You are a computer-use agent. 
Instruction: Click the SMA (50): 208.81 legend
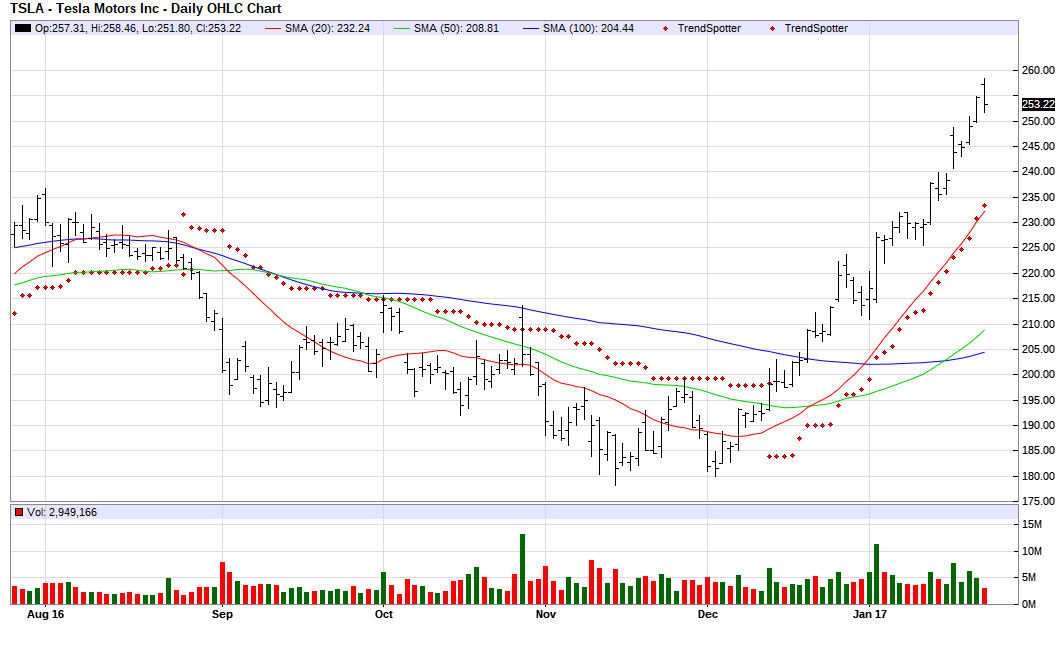(446, 28)
